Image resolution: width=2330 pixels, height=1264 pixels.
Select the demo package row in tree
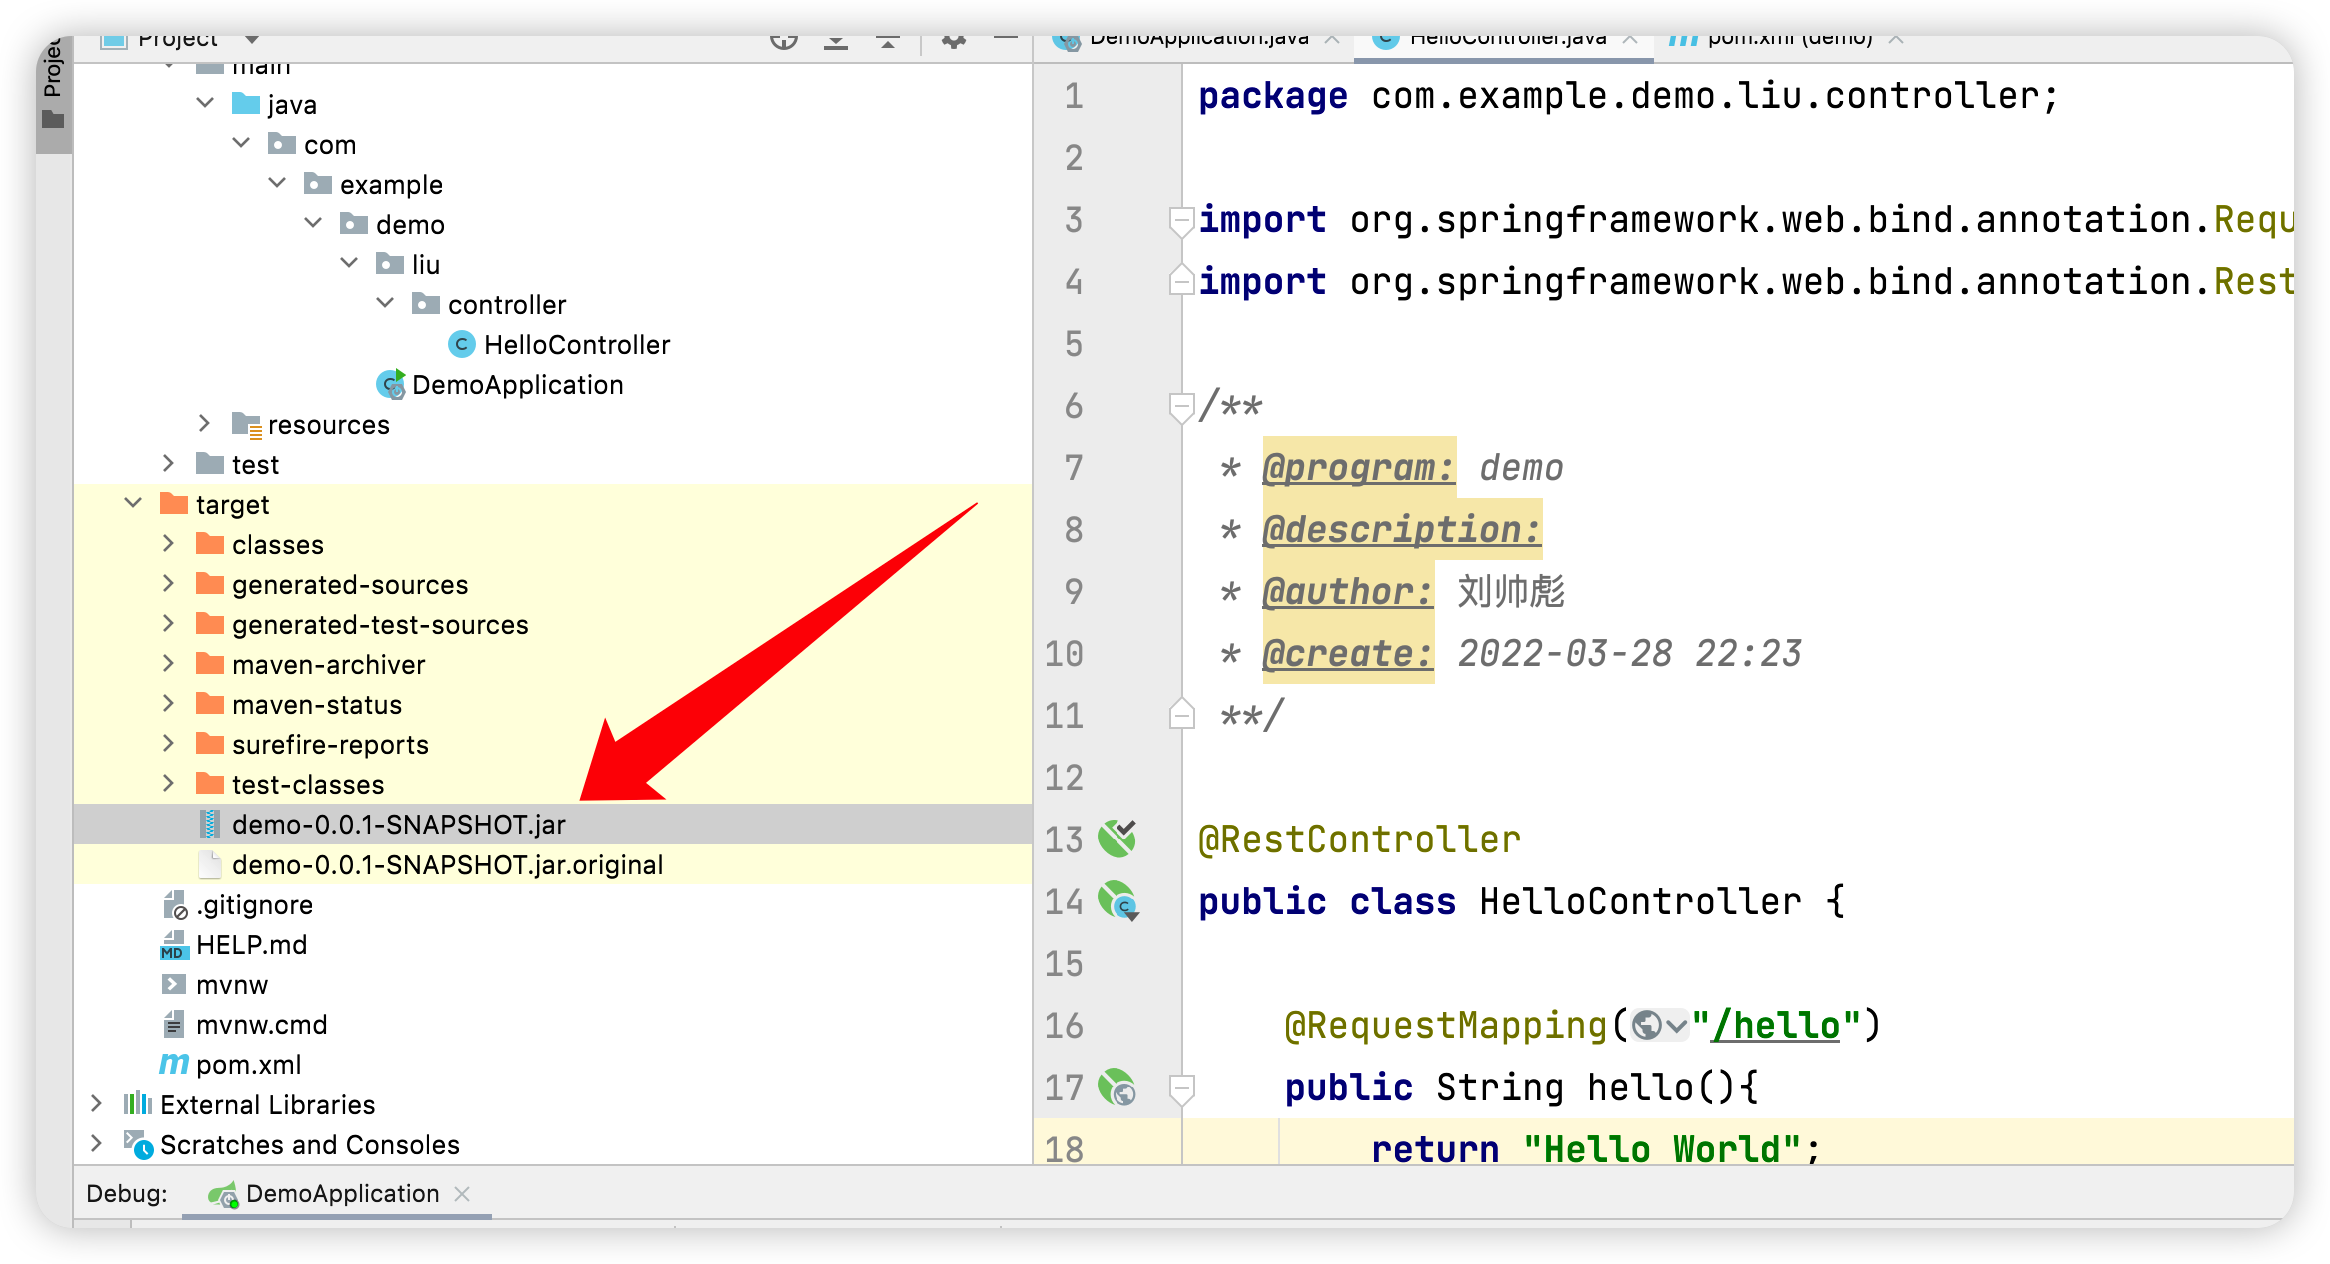tap(553, 224)
